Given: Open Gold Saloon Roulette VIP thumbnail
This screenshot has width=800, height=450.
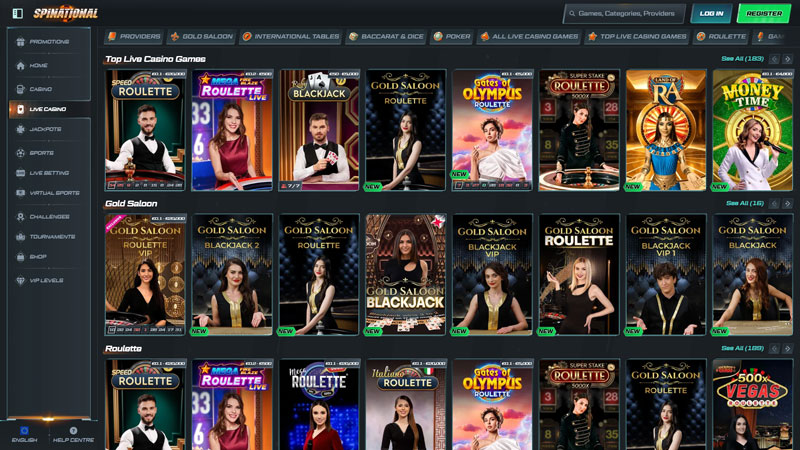Looking at the screenshot, I should (145, 274).
